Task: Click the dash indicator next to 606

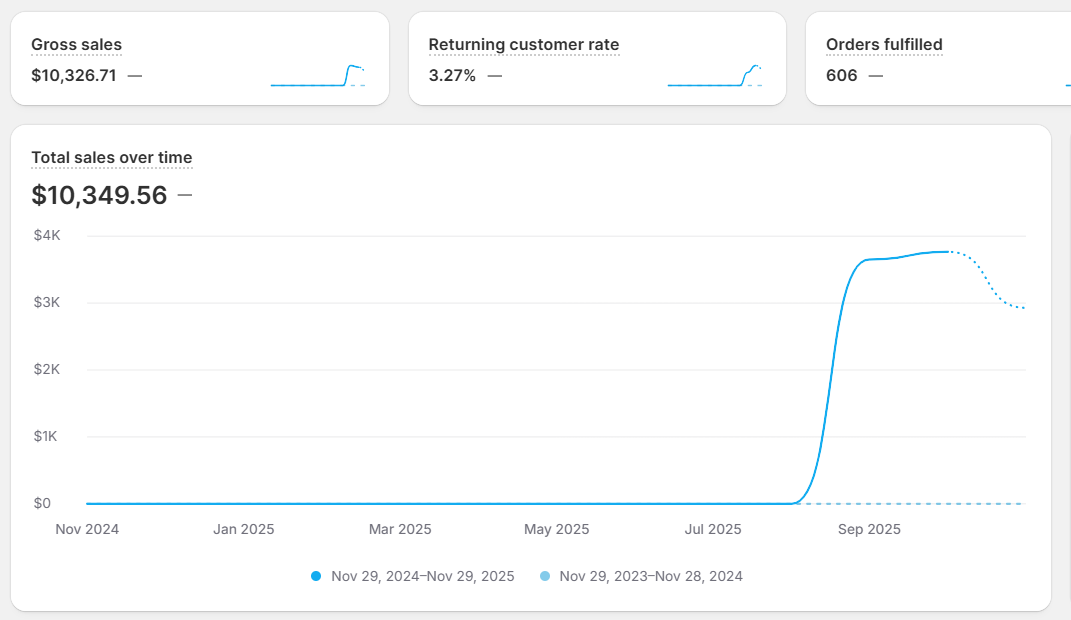Action: pyautogui.click(x=876, y=75)
